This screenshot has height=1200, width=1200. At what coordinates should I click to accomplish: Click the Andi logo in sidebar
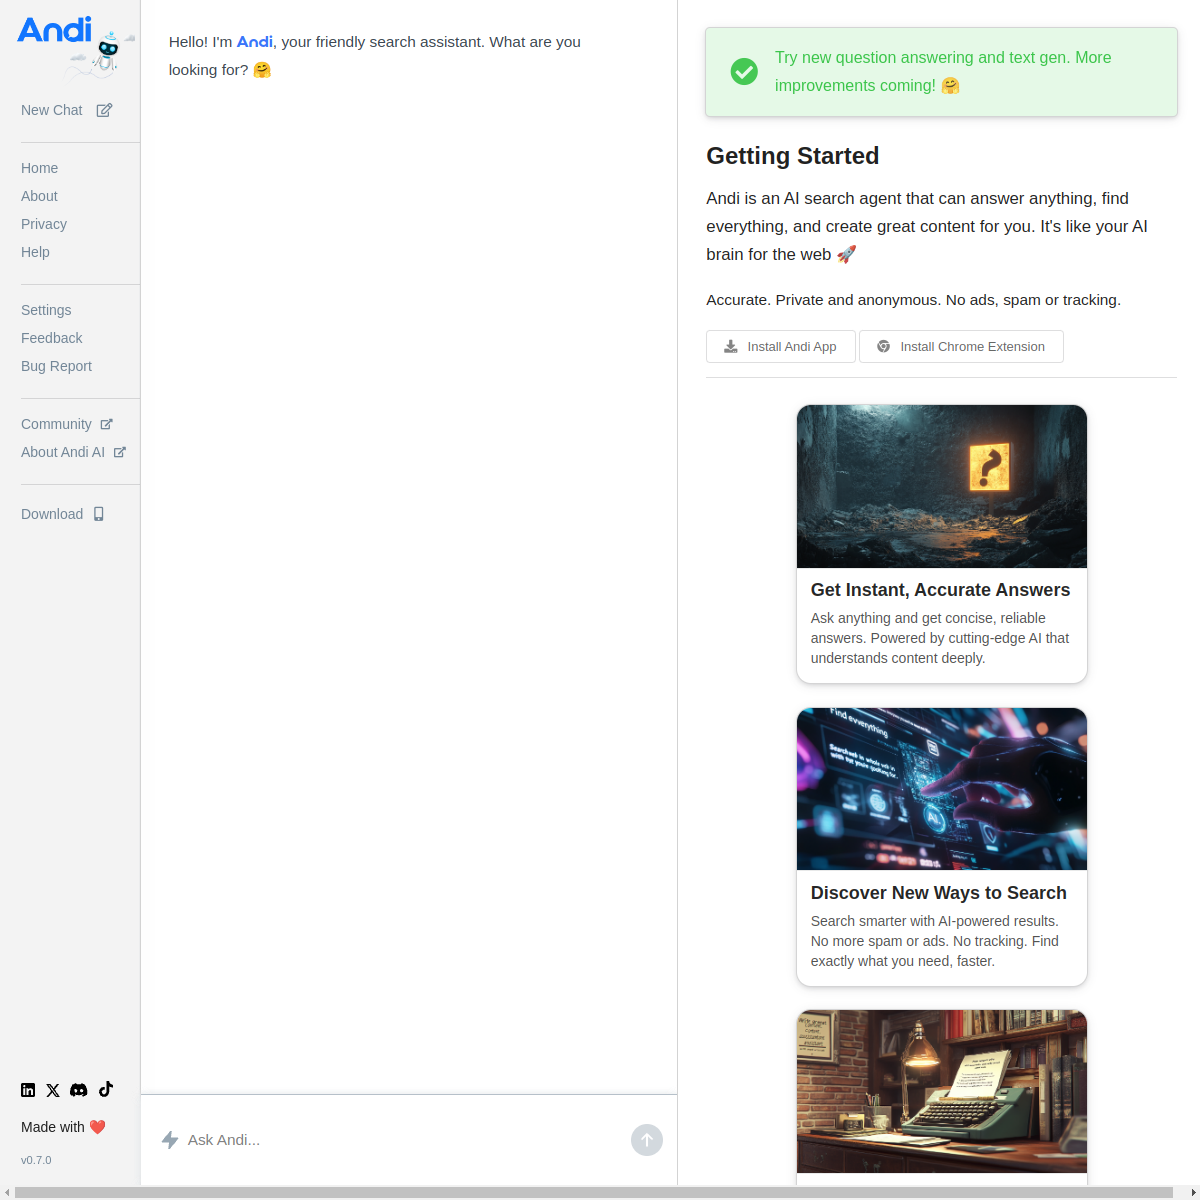coord(70,45)
